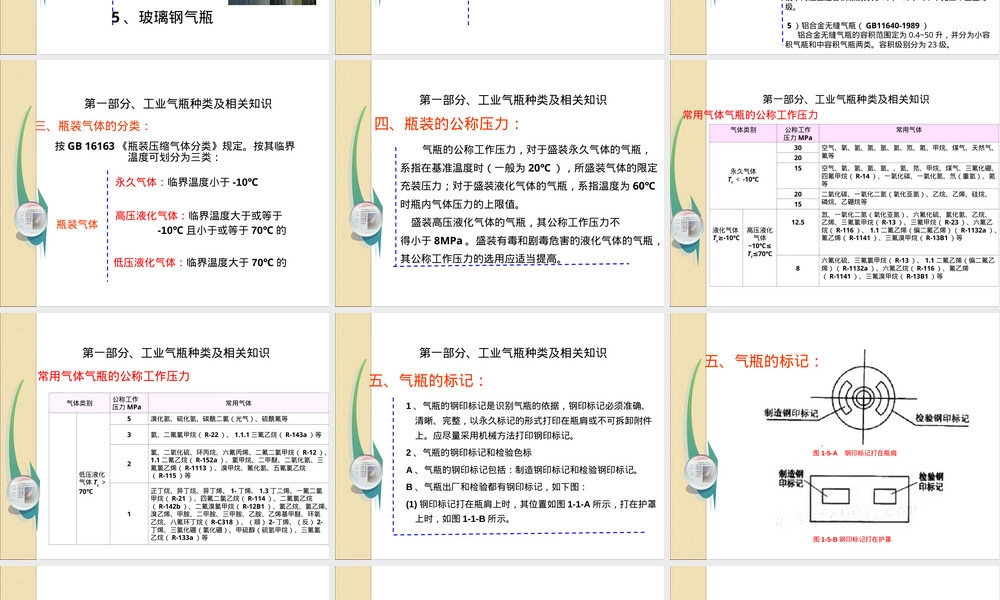Click the 永久气体 Tc < -10℃ table cell
This screenshot has width=1000, height=600.
743,175
